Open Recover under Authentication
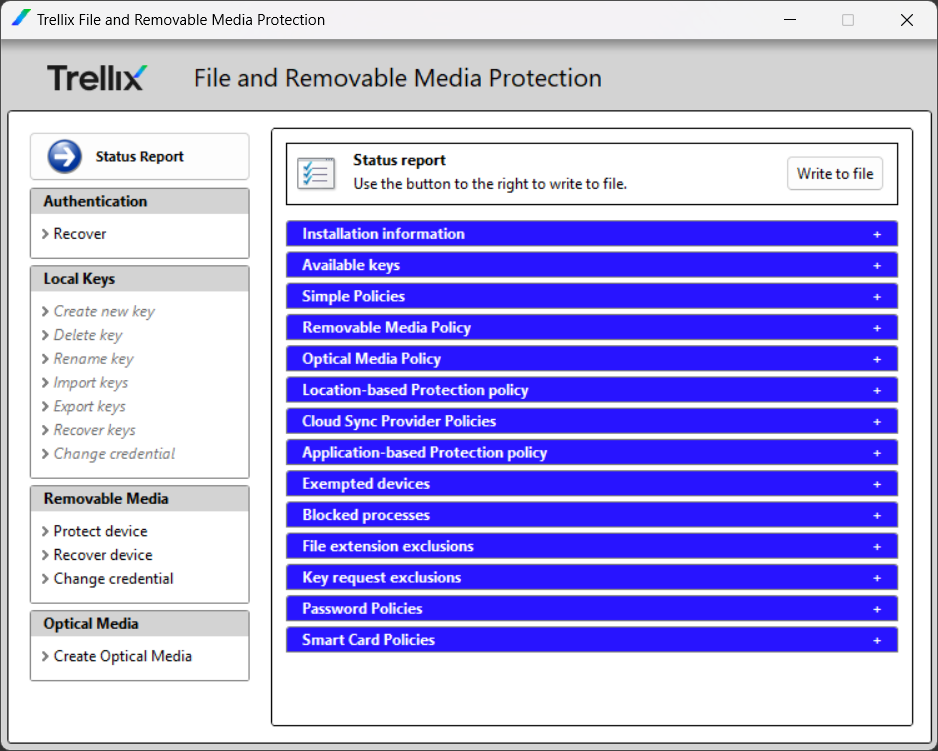938x751 pixels. [x=80, y=233]
